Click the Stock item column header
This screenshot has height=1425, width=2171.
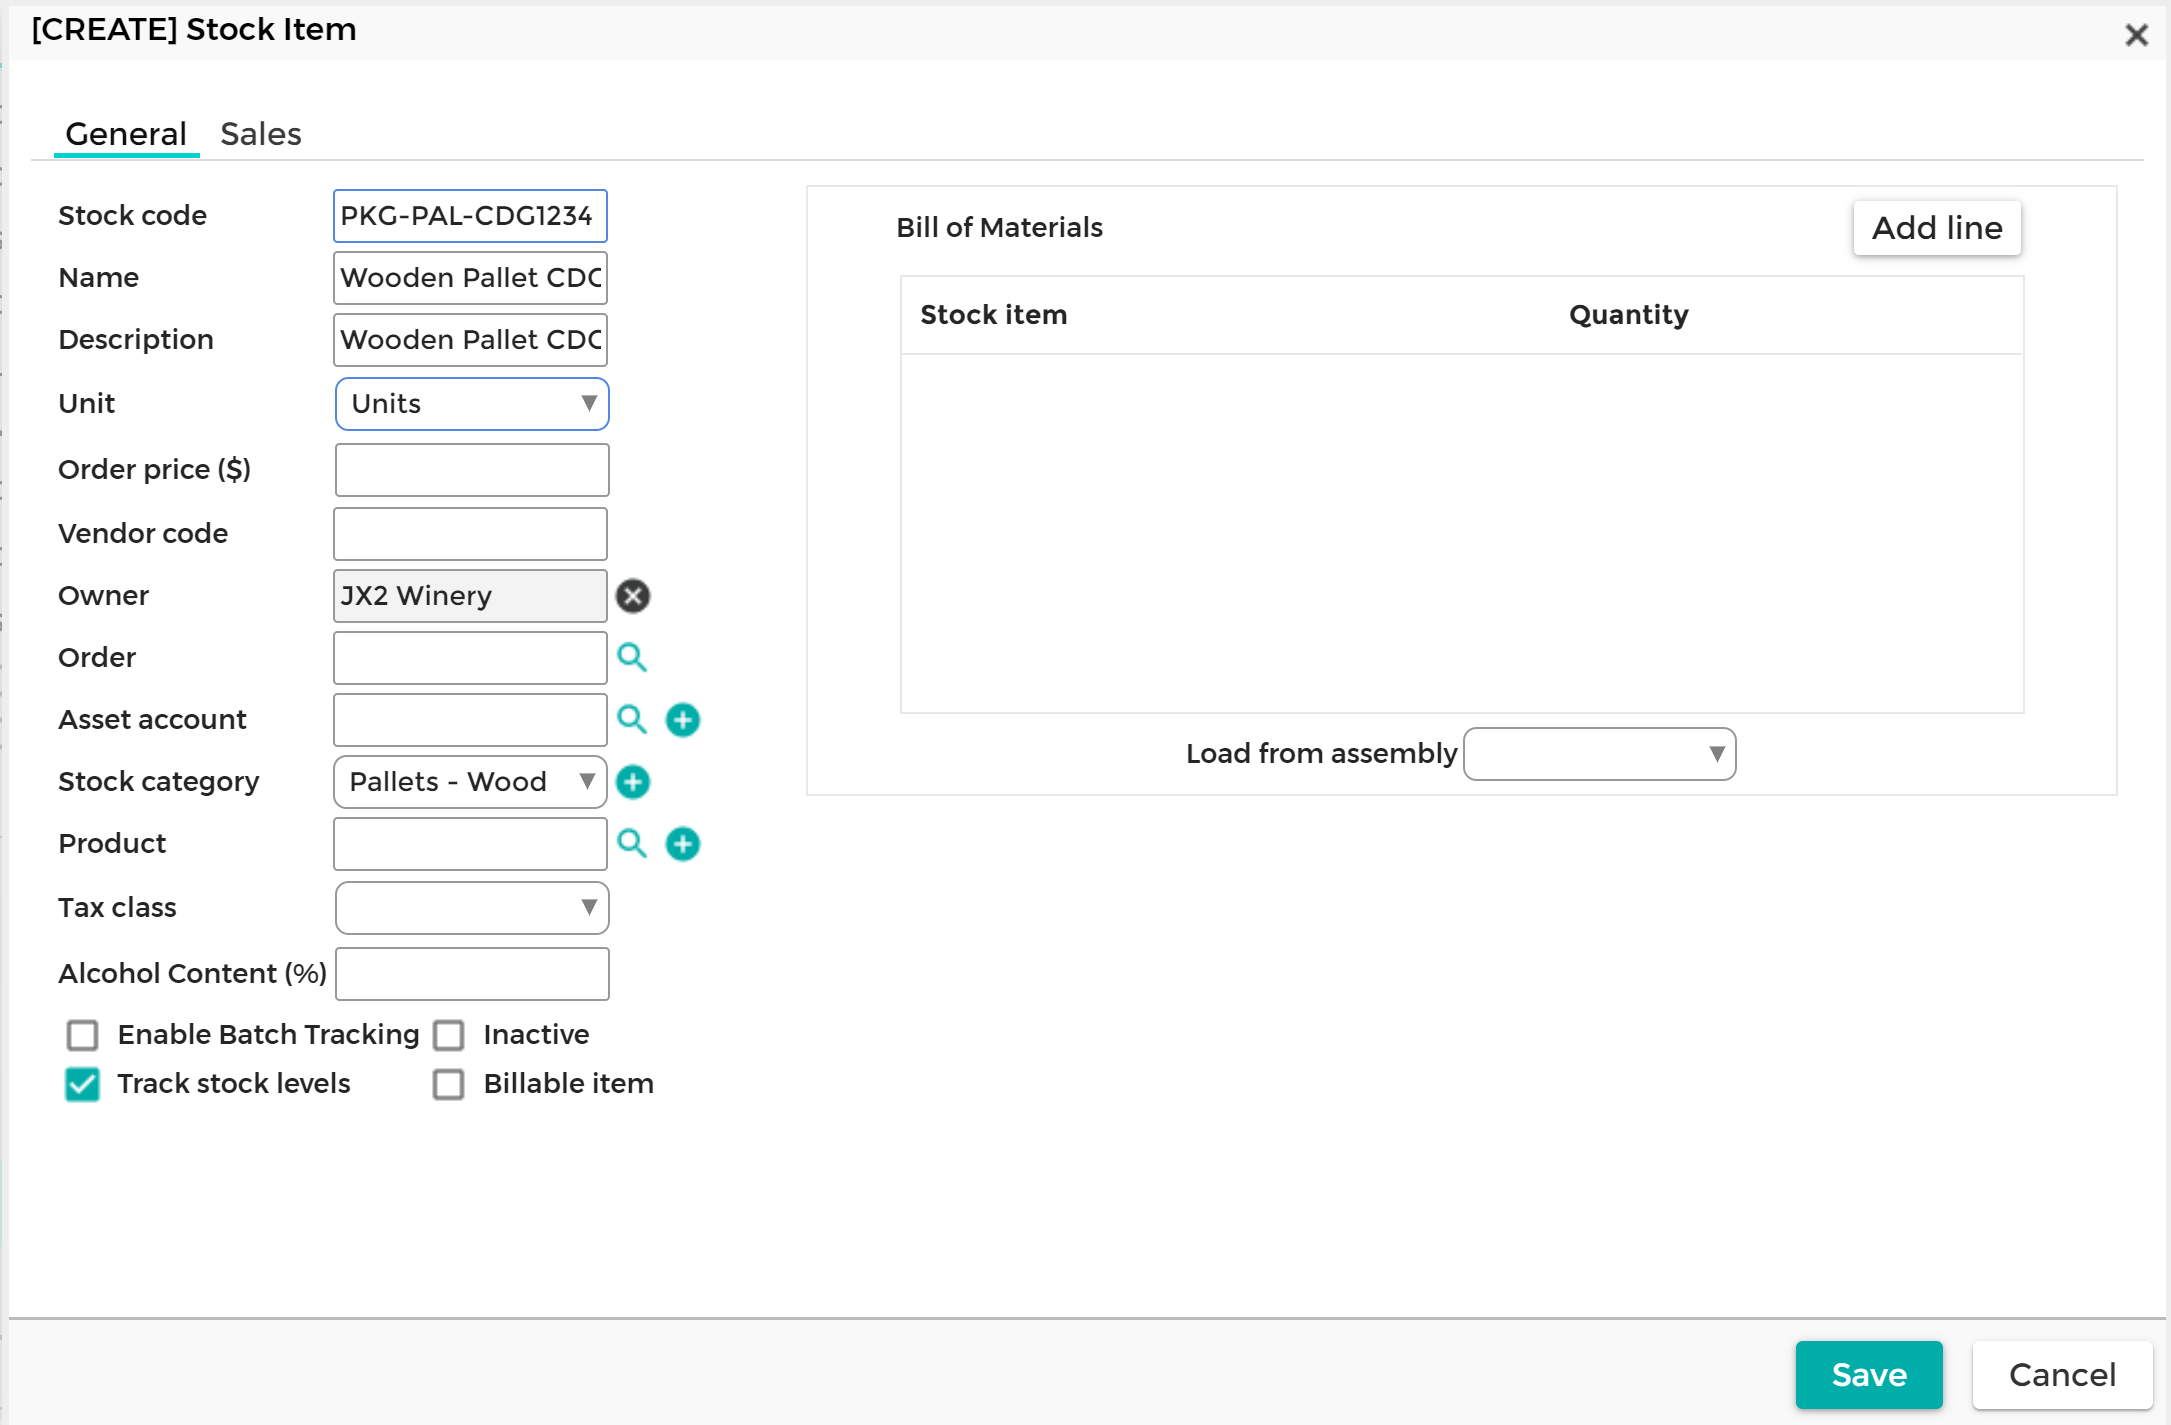point(993,315)
